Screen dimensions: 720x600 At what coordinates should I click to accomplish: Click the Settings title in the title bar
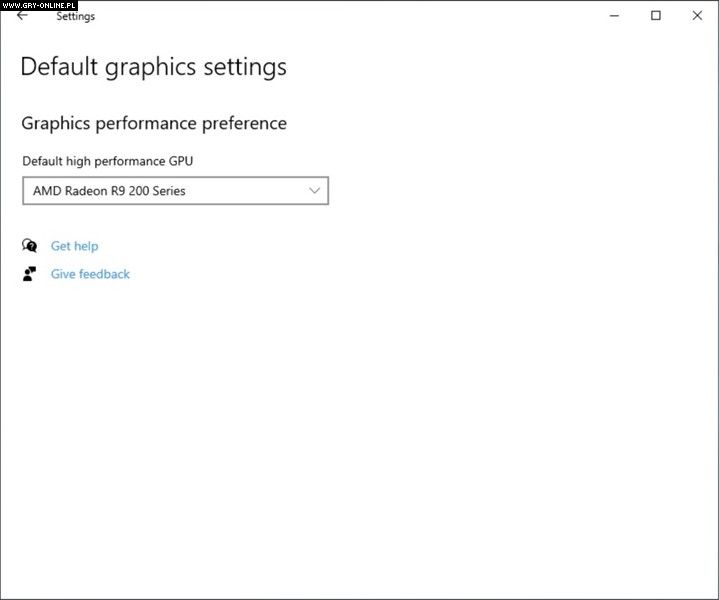pyautogui.click(x=75, y=16)
